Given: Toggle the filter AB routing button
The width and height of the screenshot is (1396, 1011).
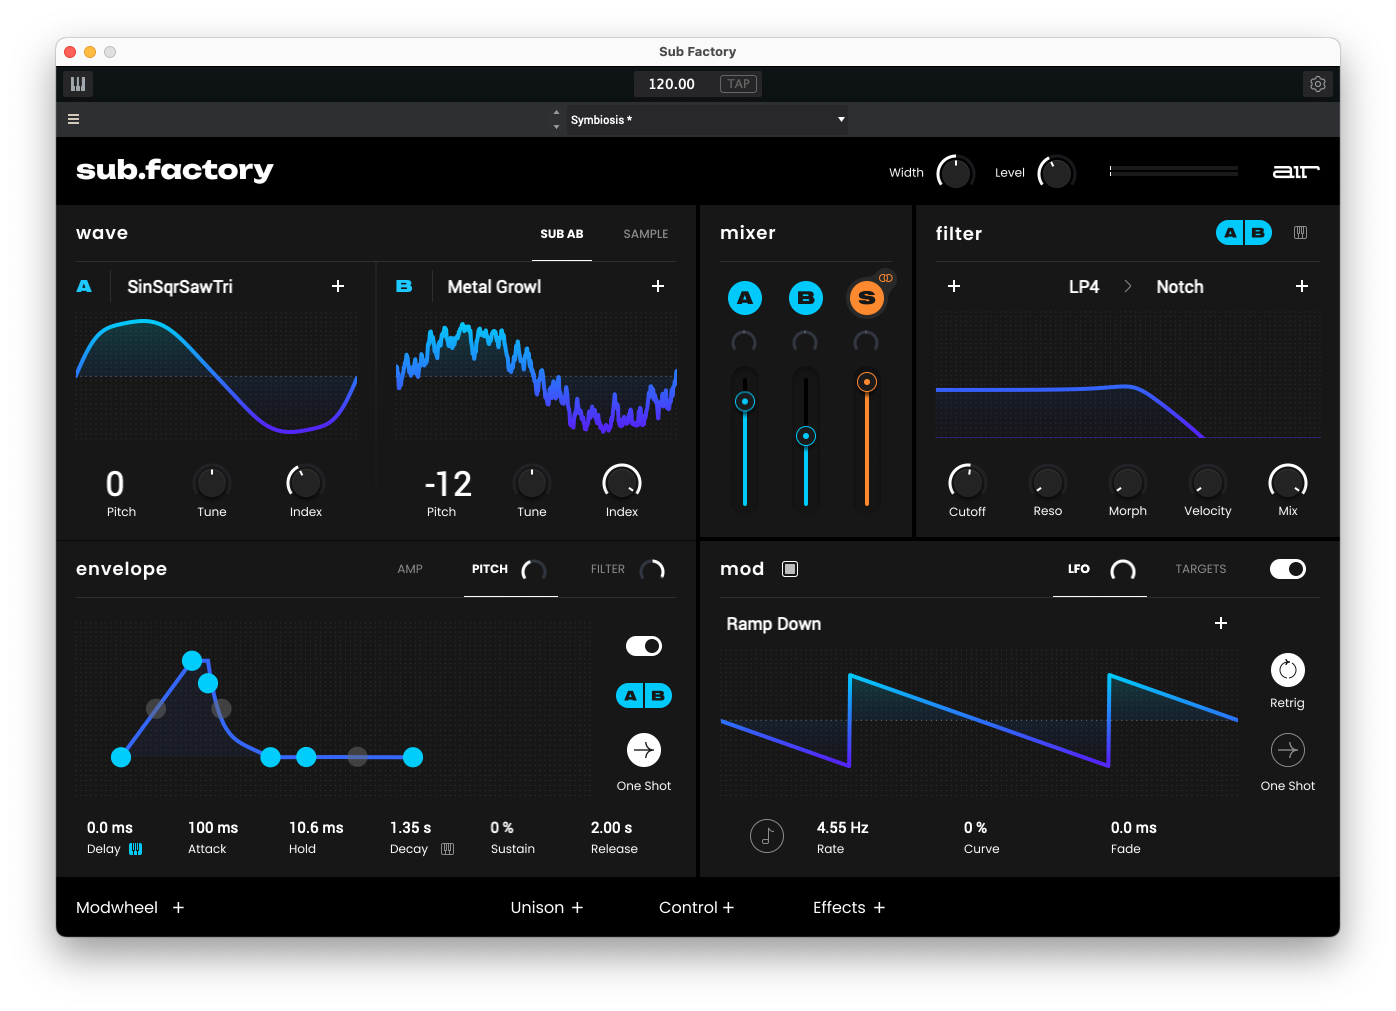Looking at the screenshot, I should pyautogui.click(x=1243, y=233).
